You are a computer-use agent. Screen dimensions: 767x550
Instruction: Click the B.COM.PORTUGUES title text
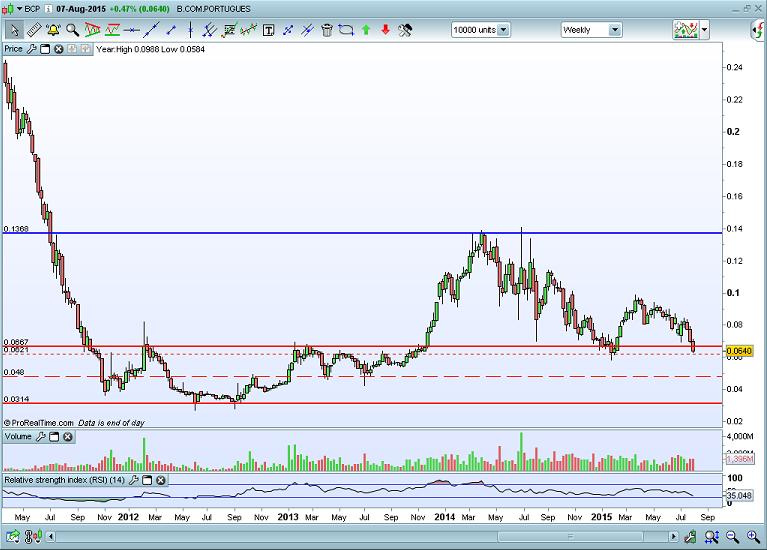[x=214, y=9]
